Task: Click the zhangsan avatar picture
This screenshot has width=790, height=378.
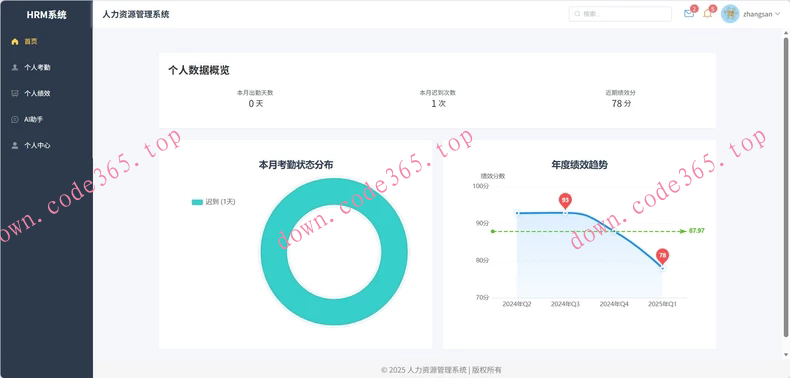Action: click(x=730, y=14)
